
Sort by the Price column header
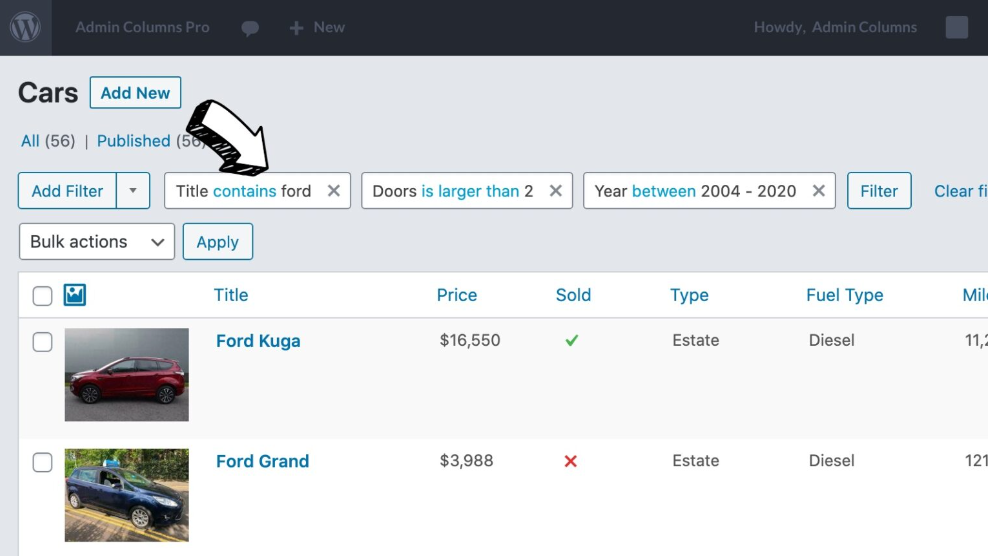457,295
